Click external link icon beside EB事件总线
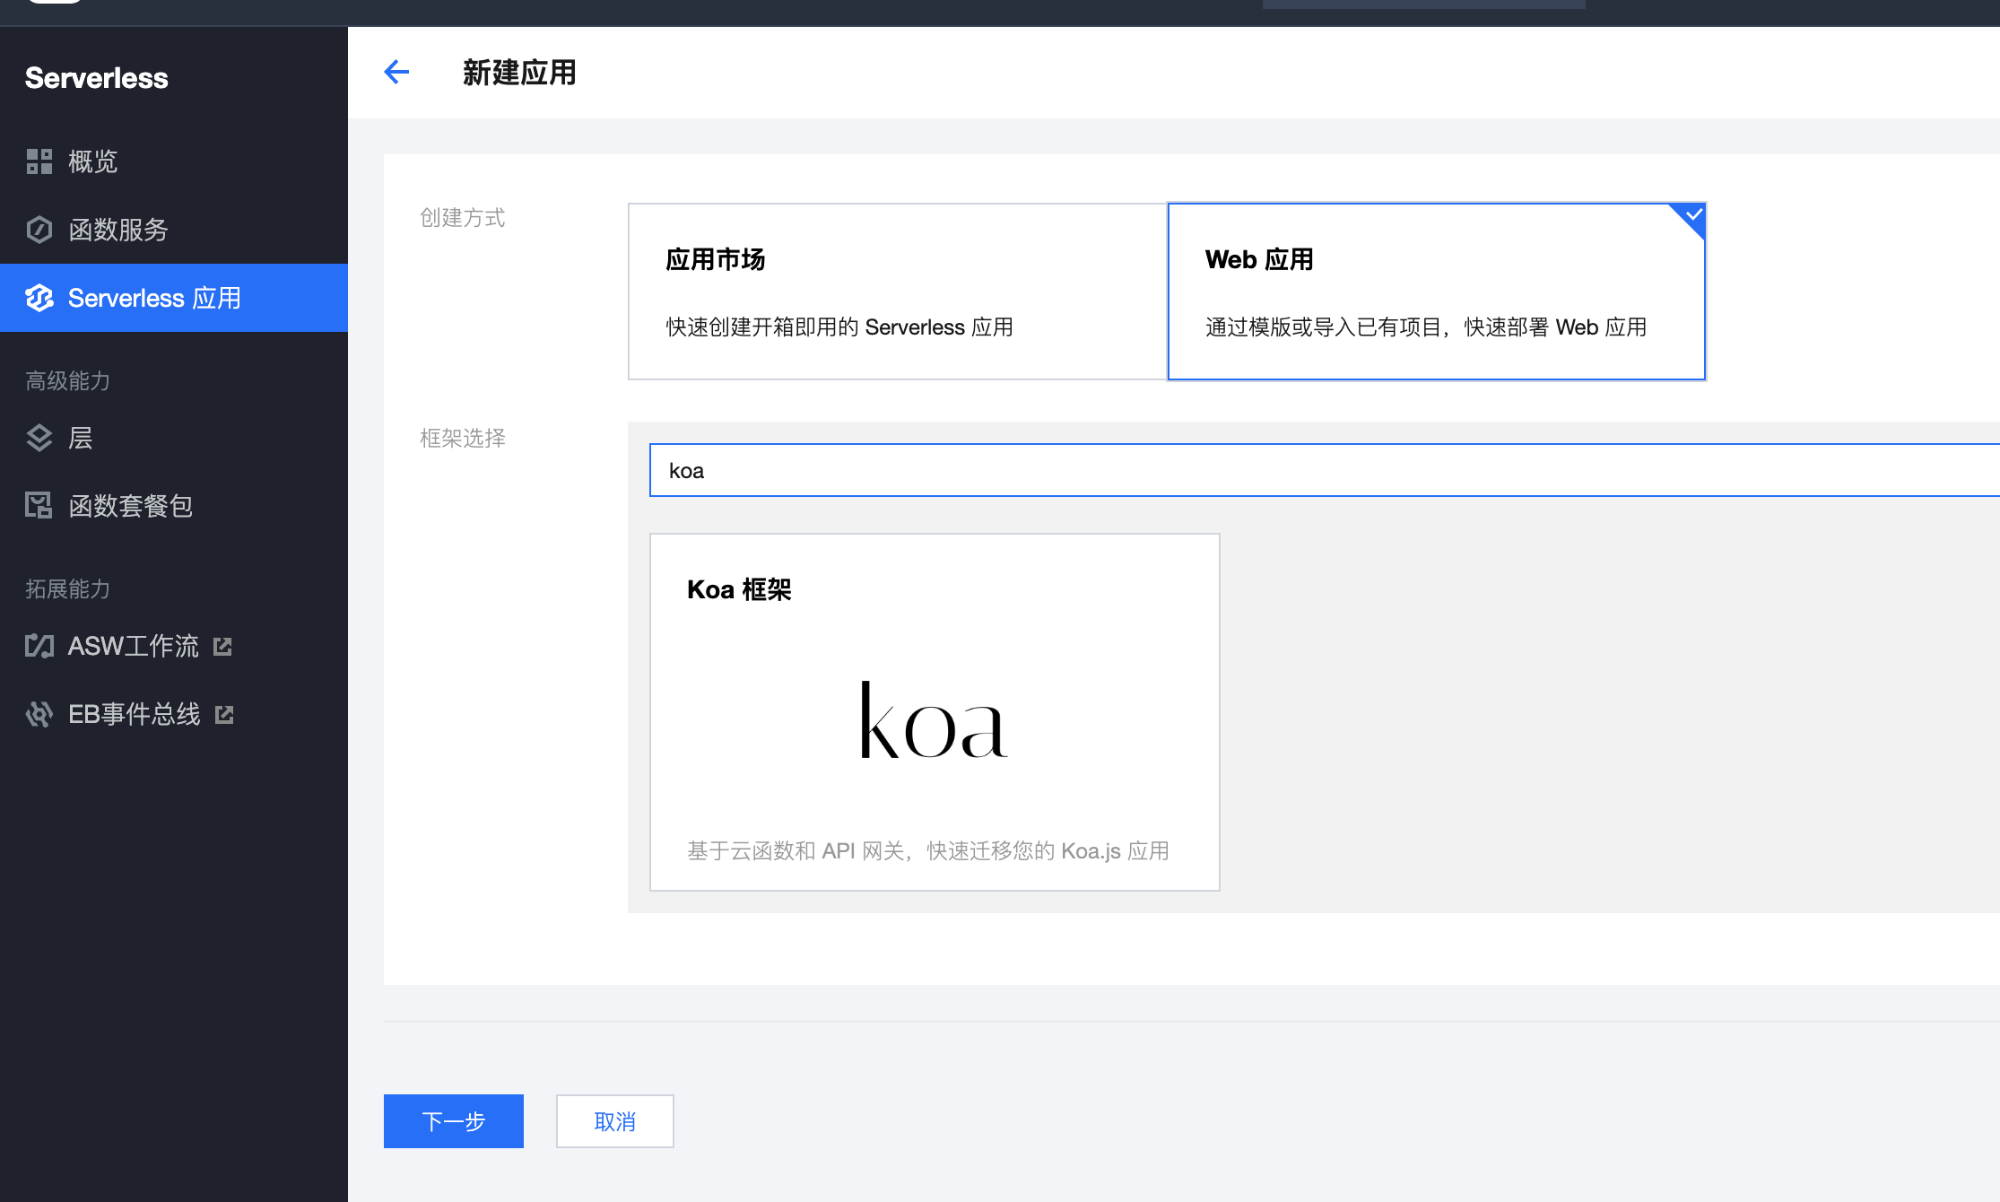2000x1202 pixels. click(x=224, y=715)
